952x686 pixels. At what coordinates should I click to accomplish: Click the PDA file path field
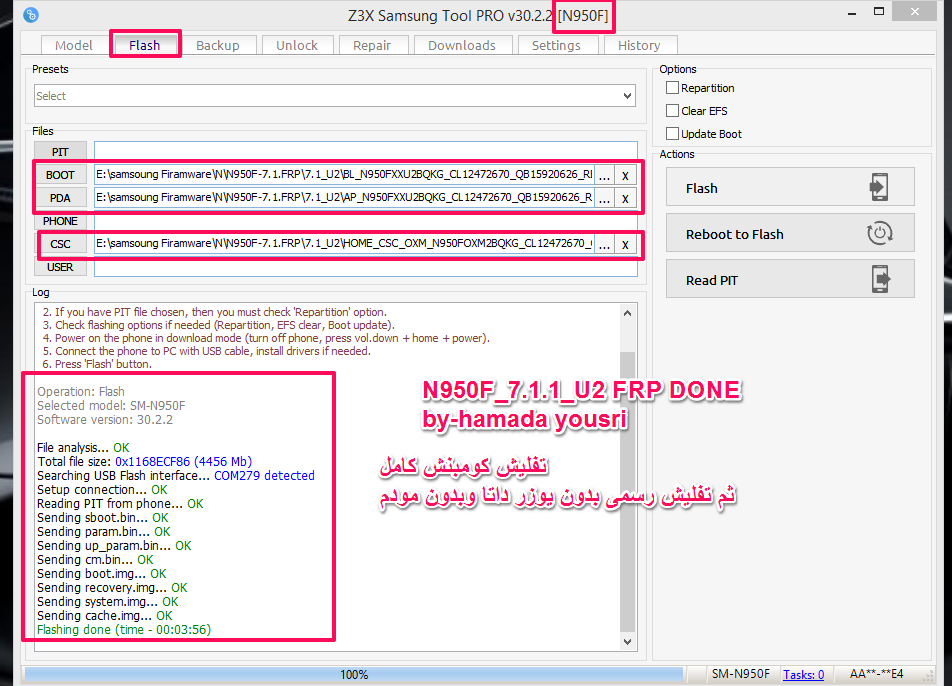click(344, 198)
